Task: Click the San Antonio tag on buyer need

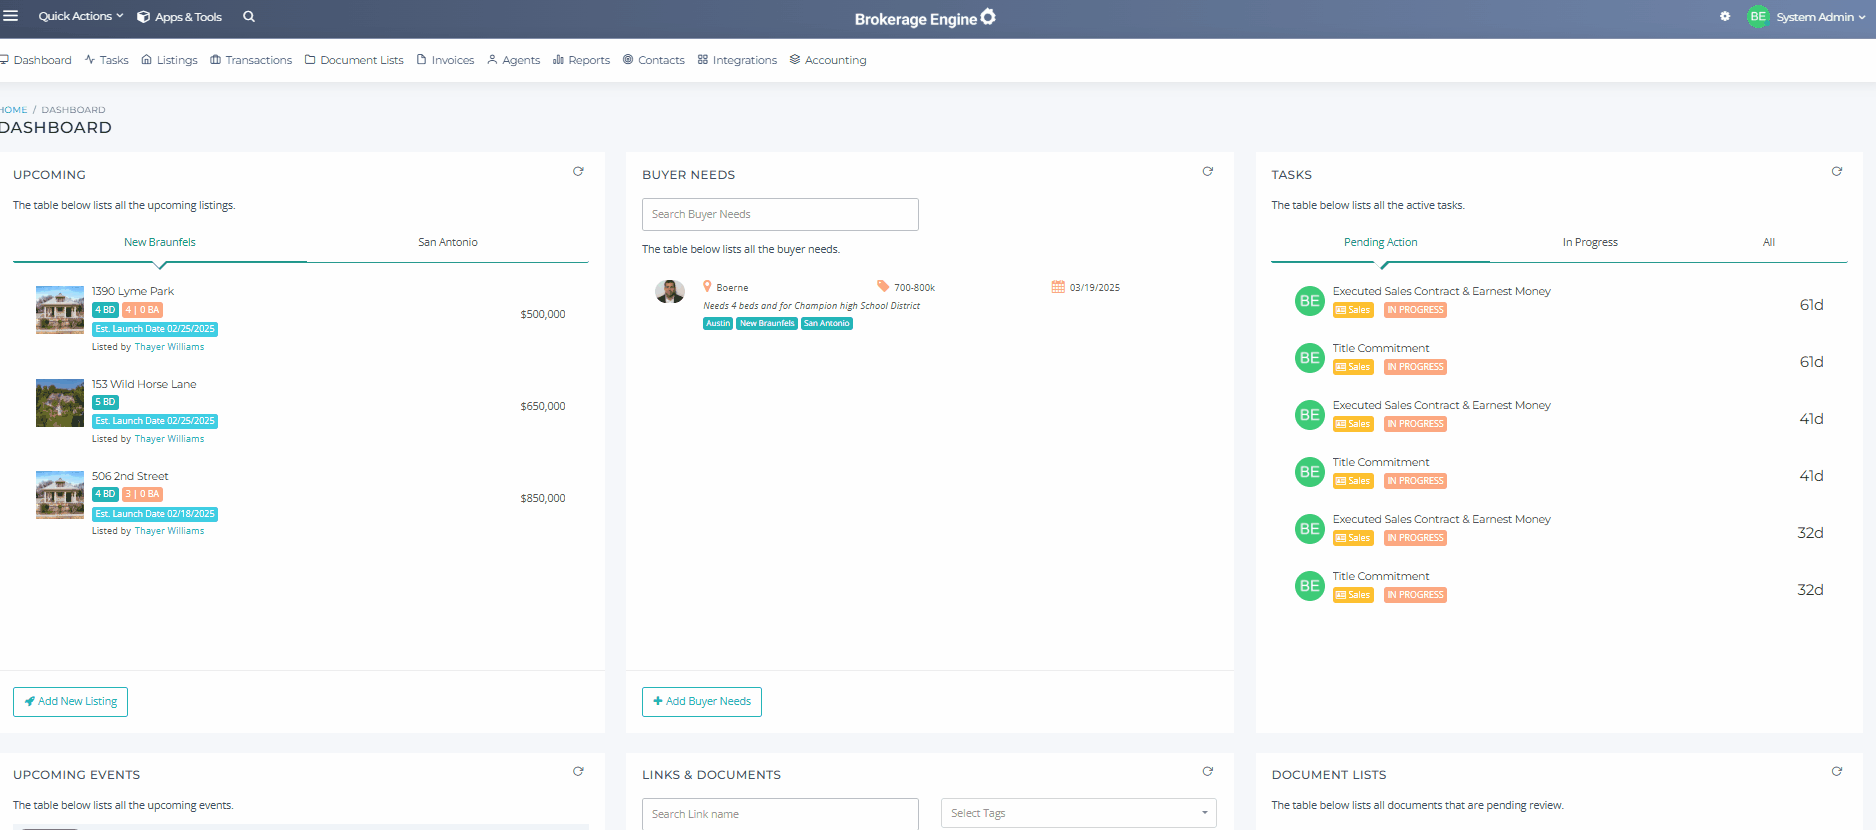Action: [826, 323]
